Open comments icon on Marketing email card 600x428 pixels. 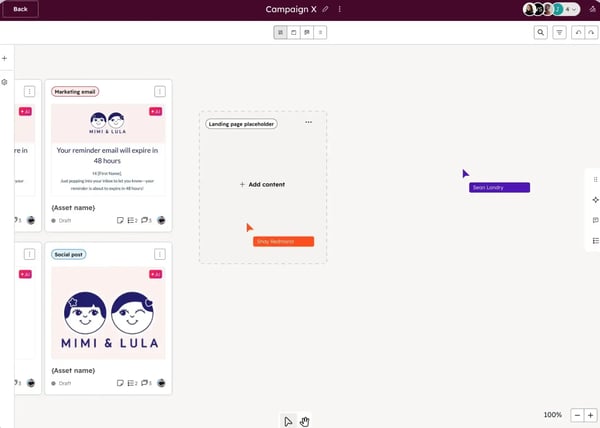(x=146, y=220)
